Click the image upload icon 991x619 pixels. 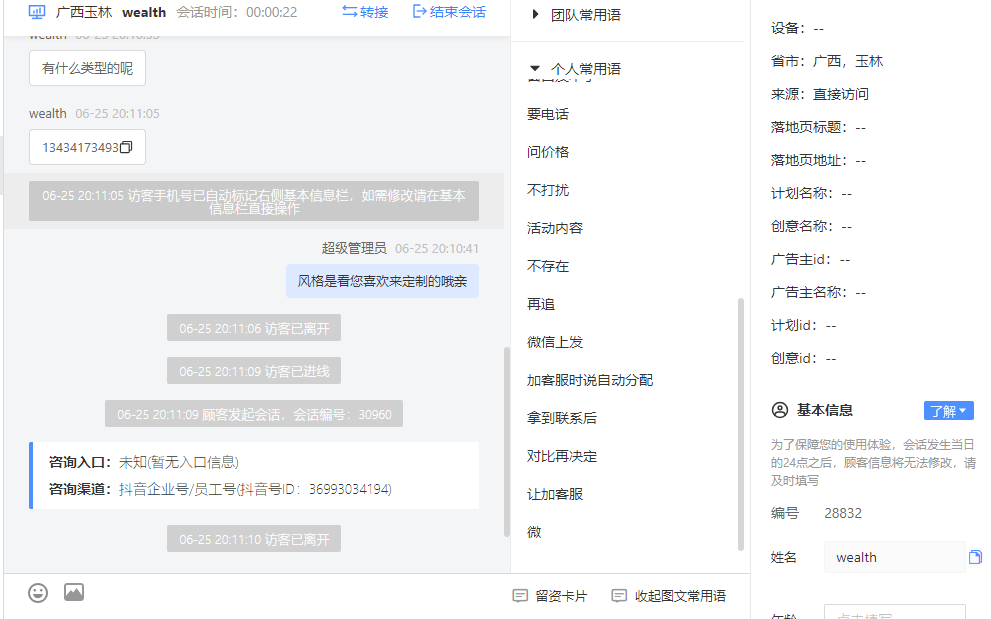(74, 592)
